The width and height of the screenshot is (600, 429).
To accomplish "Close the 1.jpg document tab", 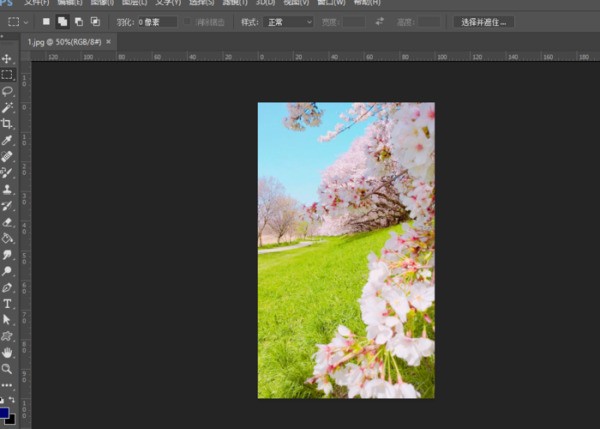I will [x=109, y=42].
